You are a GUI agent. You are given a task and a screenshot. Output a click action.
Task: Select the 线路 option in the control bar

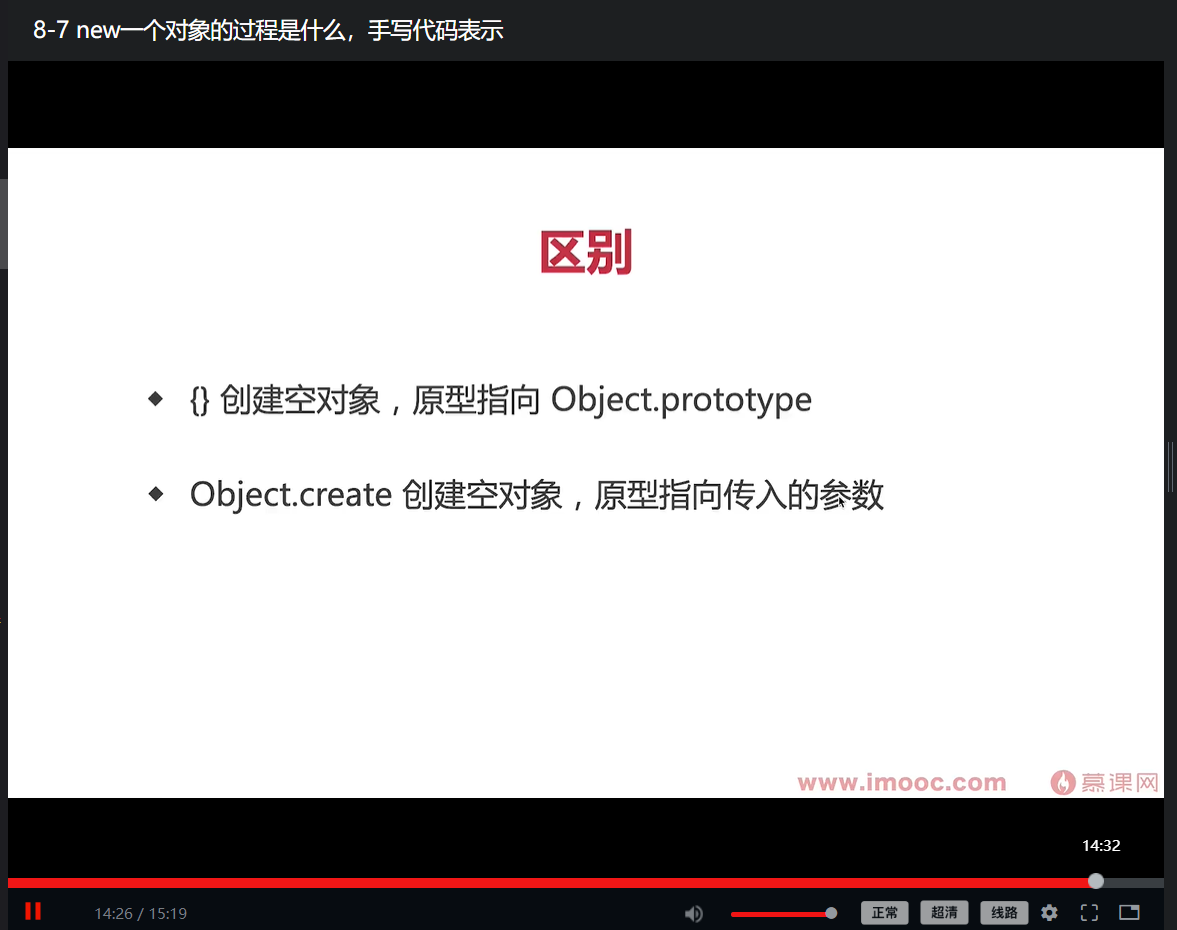click(x=1004, y=913)
